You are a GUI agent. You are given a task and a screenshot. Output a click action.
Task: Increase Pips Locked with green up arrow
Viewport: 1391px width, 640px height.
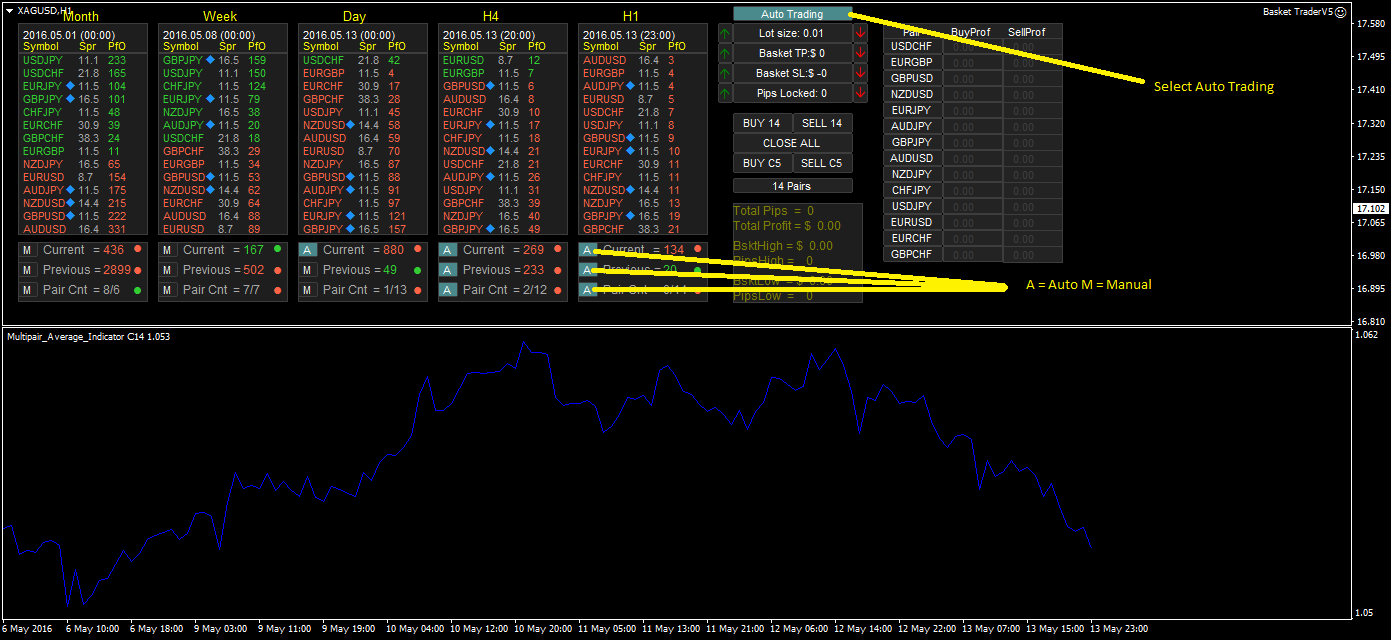[725, 93]
